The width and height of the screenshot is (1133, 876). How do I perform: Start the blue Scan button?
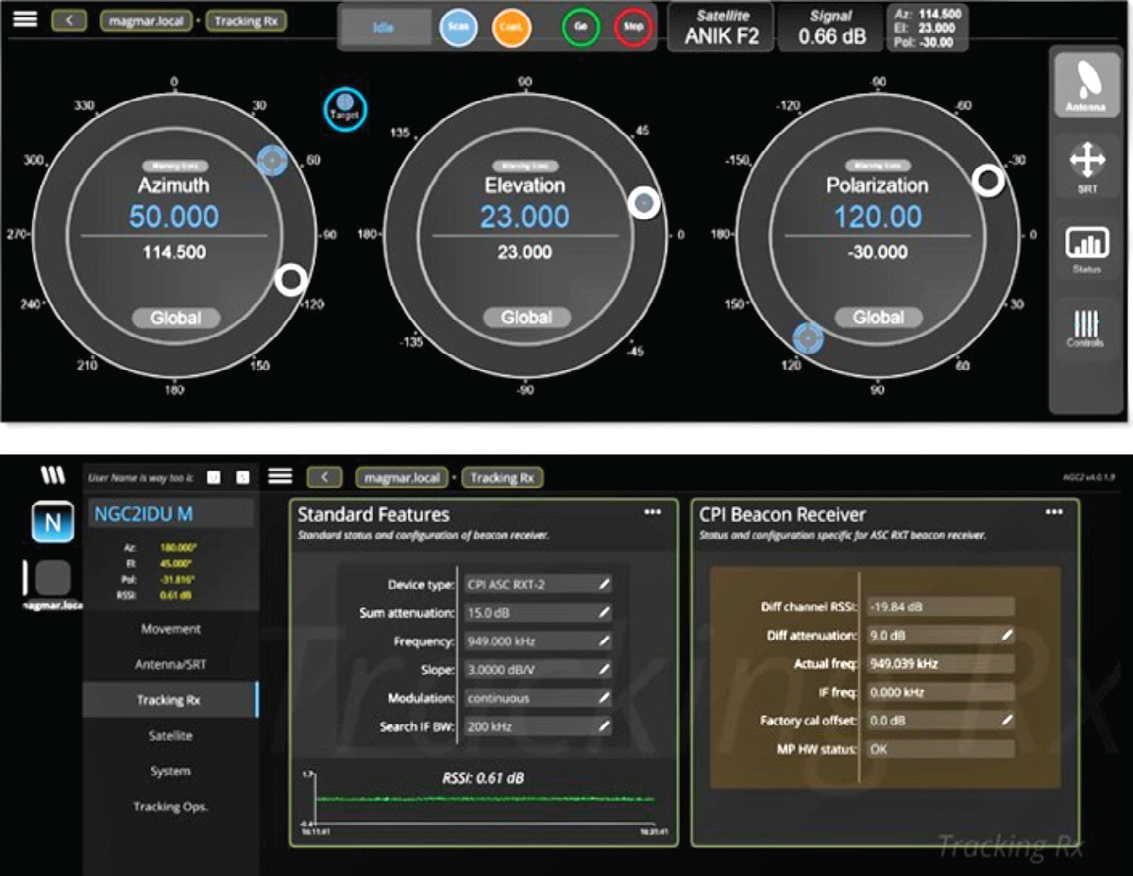(x=458, y=27)
